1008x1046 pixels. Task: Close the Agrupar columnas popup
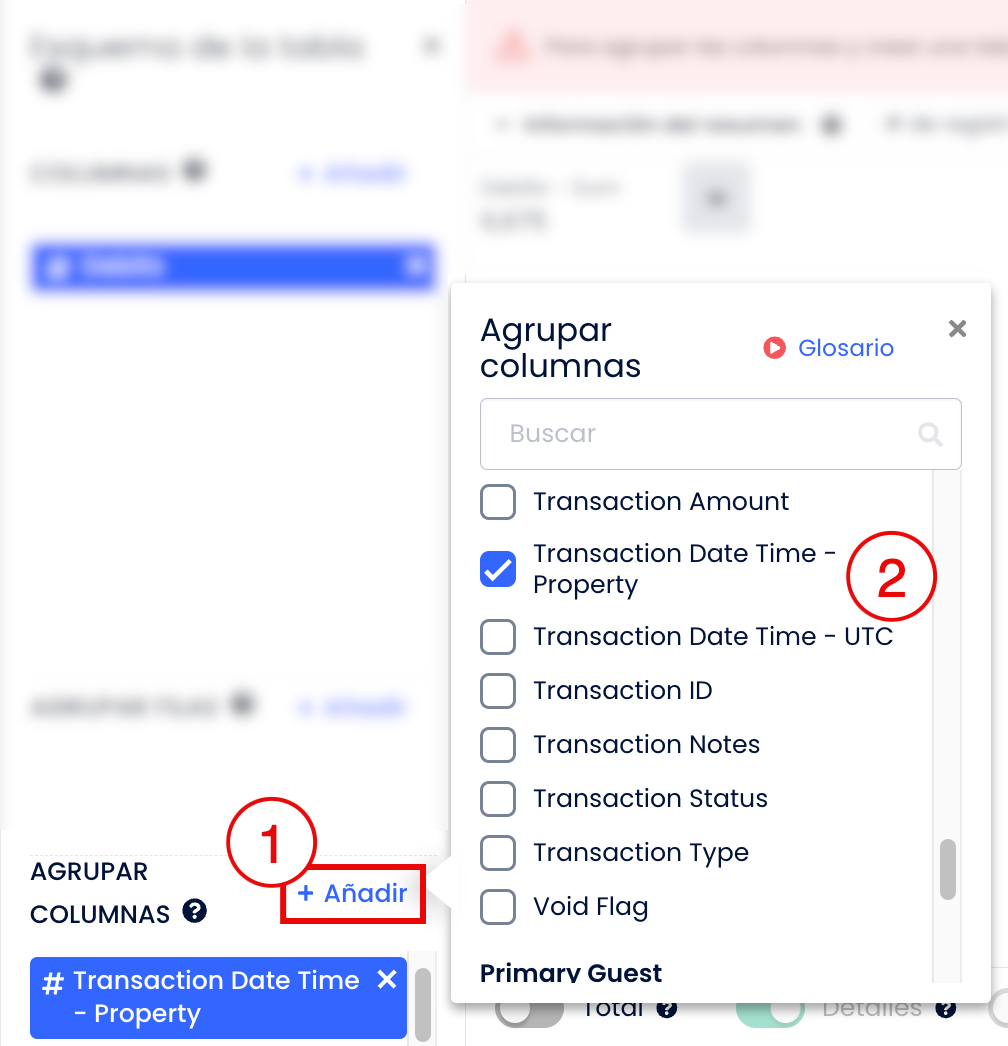957,328
